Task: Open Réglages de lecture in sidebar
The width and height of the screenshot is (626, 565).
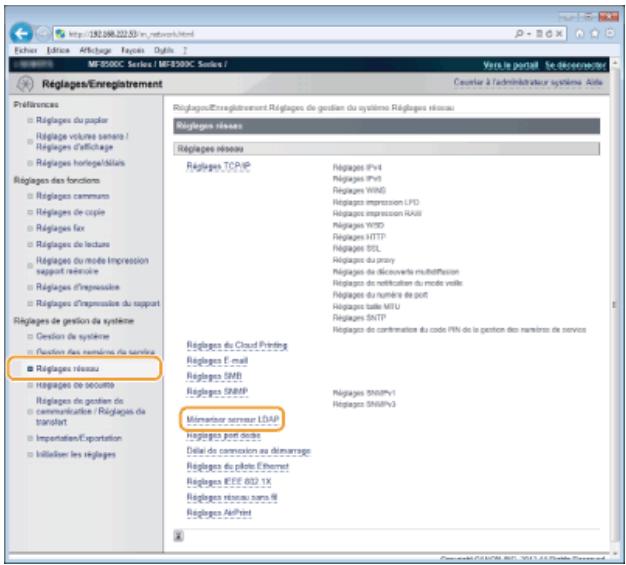Action: tap(73, 244)
